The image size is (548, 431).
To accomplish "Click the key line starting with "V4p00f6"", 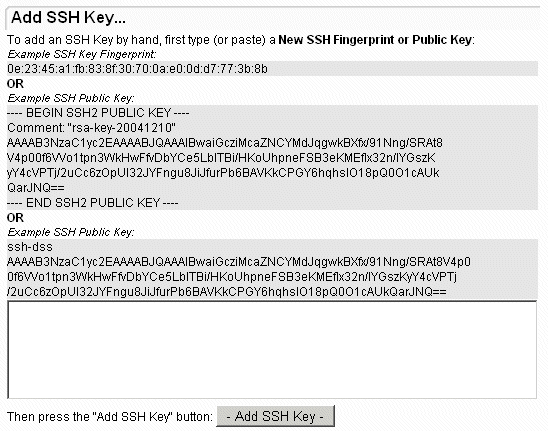I will (x=221, y=158).
